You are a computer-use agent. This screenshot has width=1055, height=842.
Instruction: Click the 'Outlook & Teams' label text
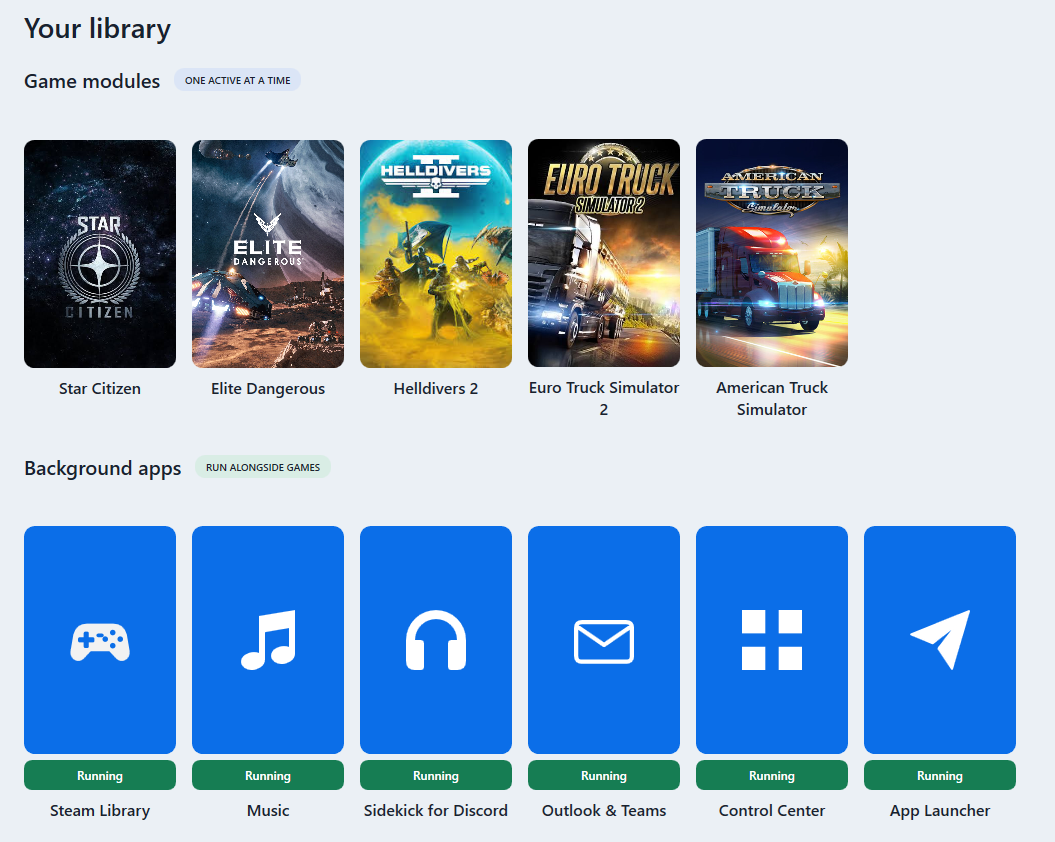pyautogui.click(x=604, y=810)
